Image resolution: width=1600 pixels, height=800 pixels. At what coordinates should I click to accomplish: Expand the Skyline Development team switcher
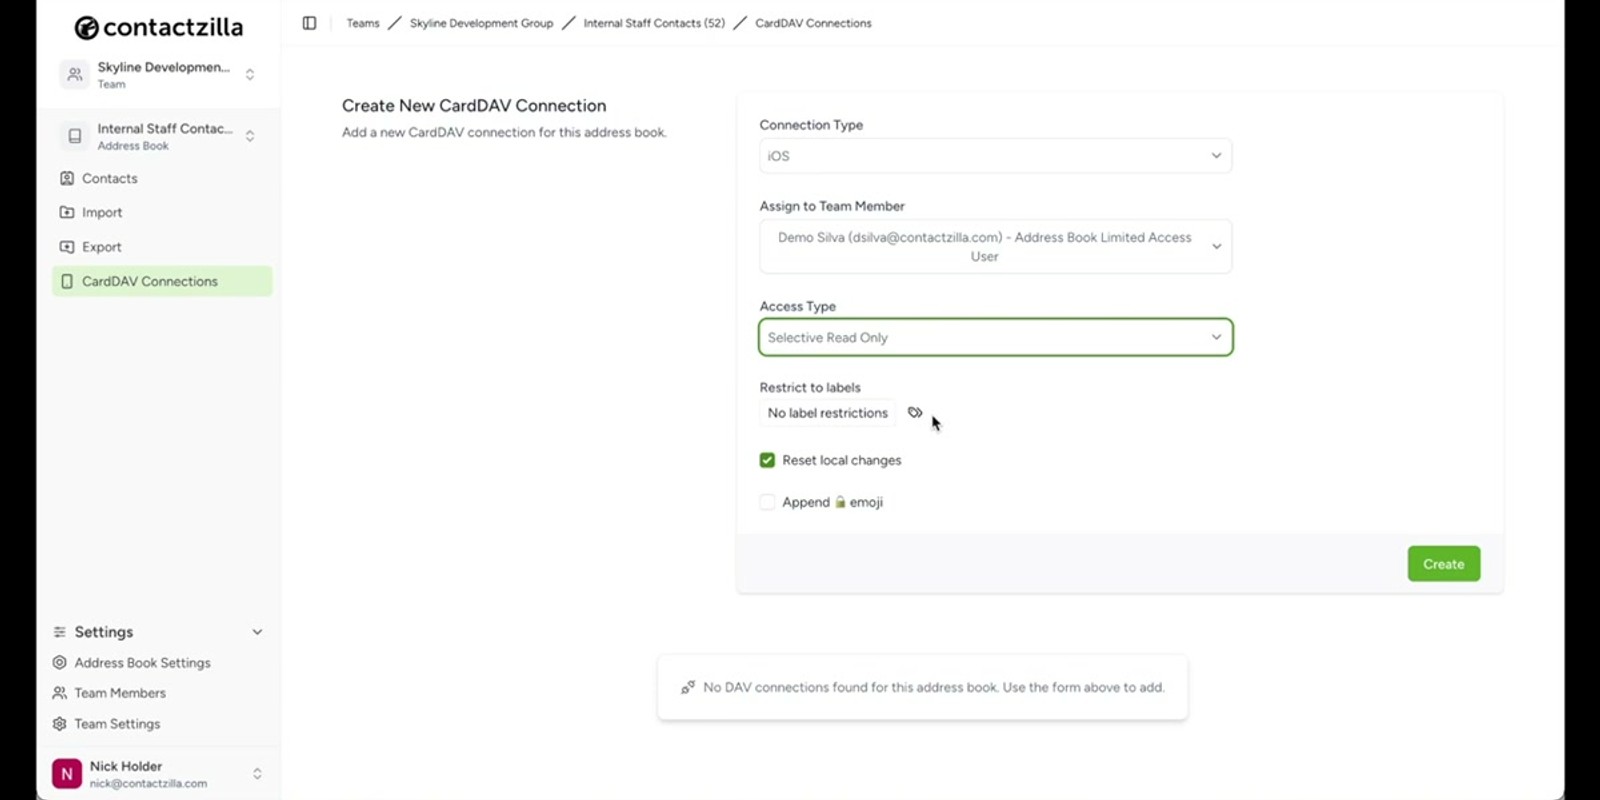(250, 74)
